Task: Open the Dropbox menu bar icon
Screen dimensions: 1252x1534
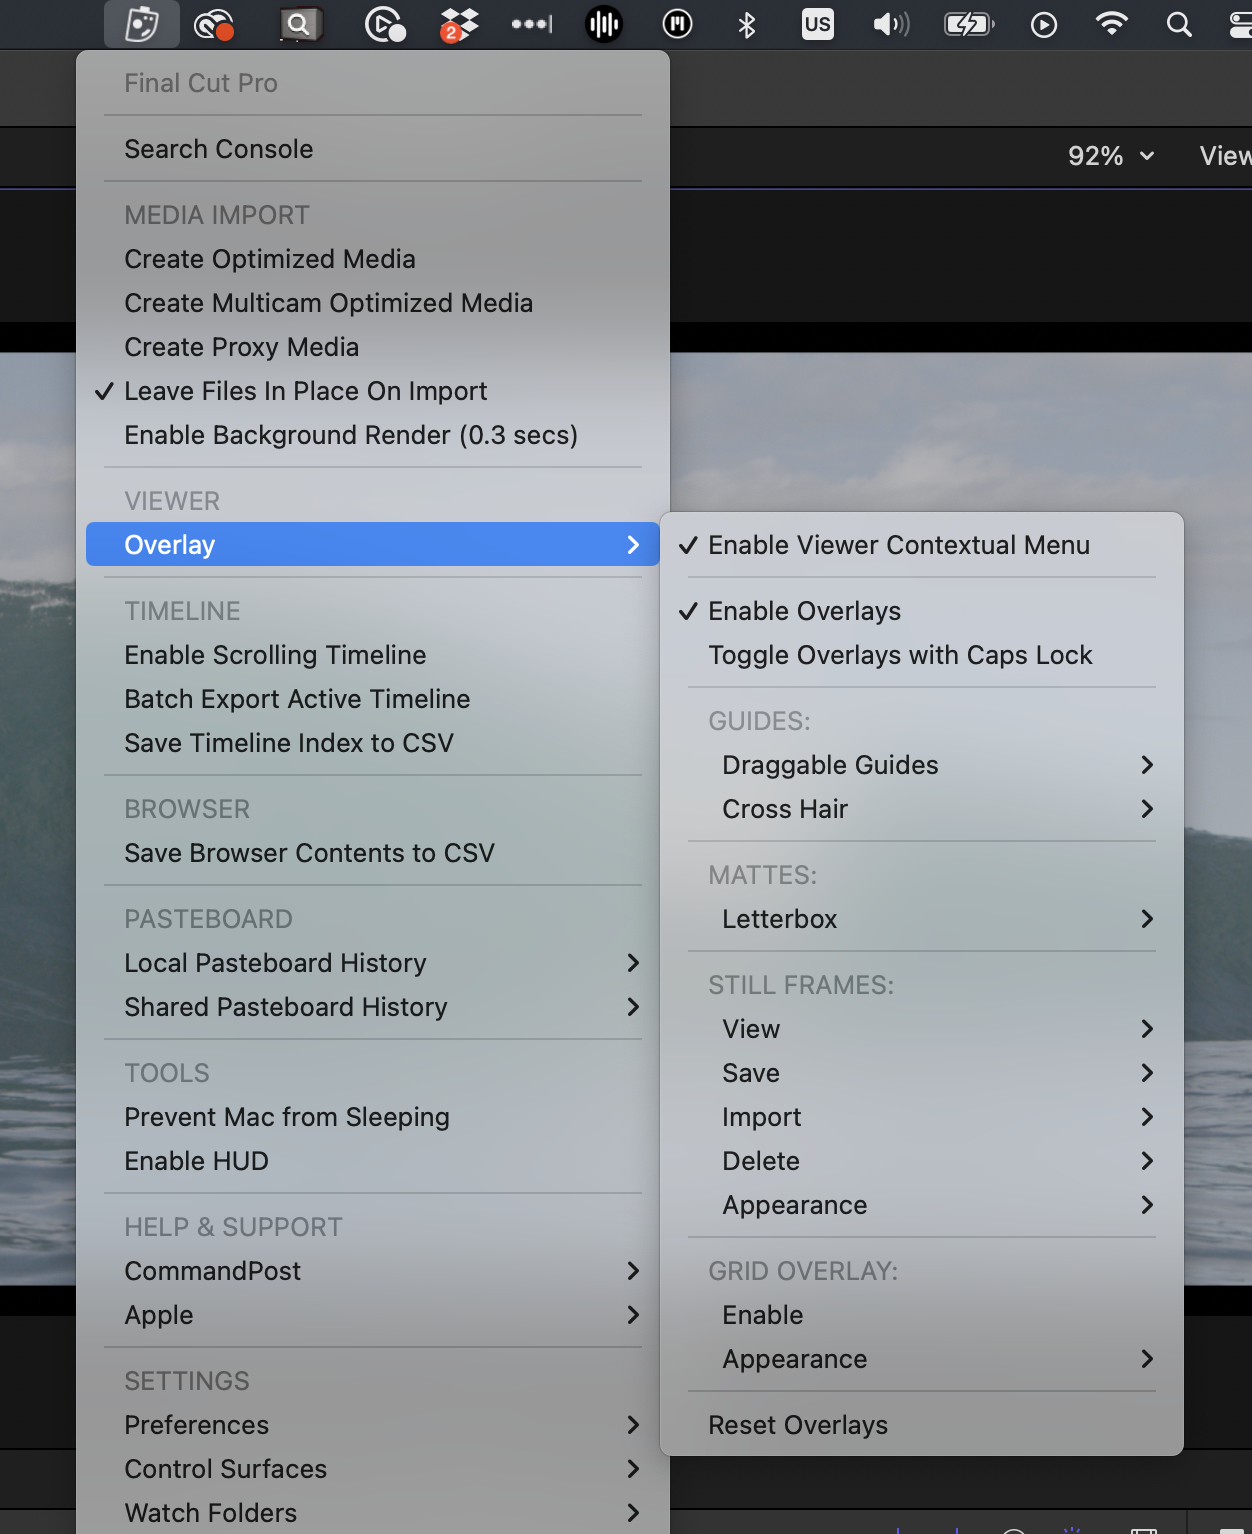Action: pyautogui.click(x=459, y=24)
